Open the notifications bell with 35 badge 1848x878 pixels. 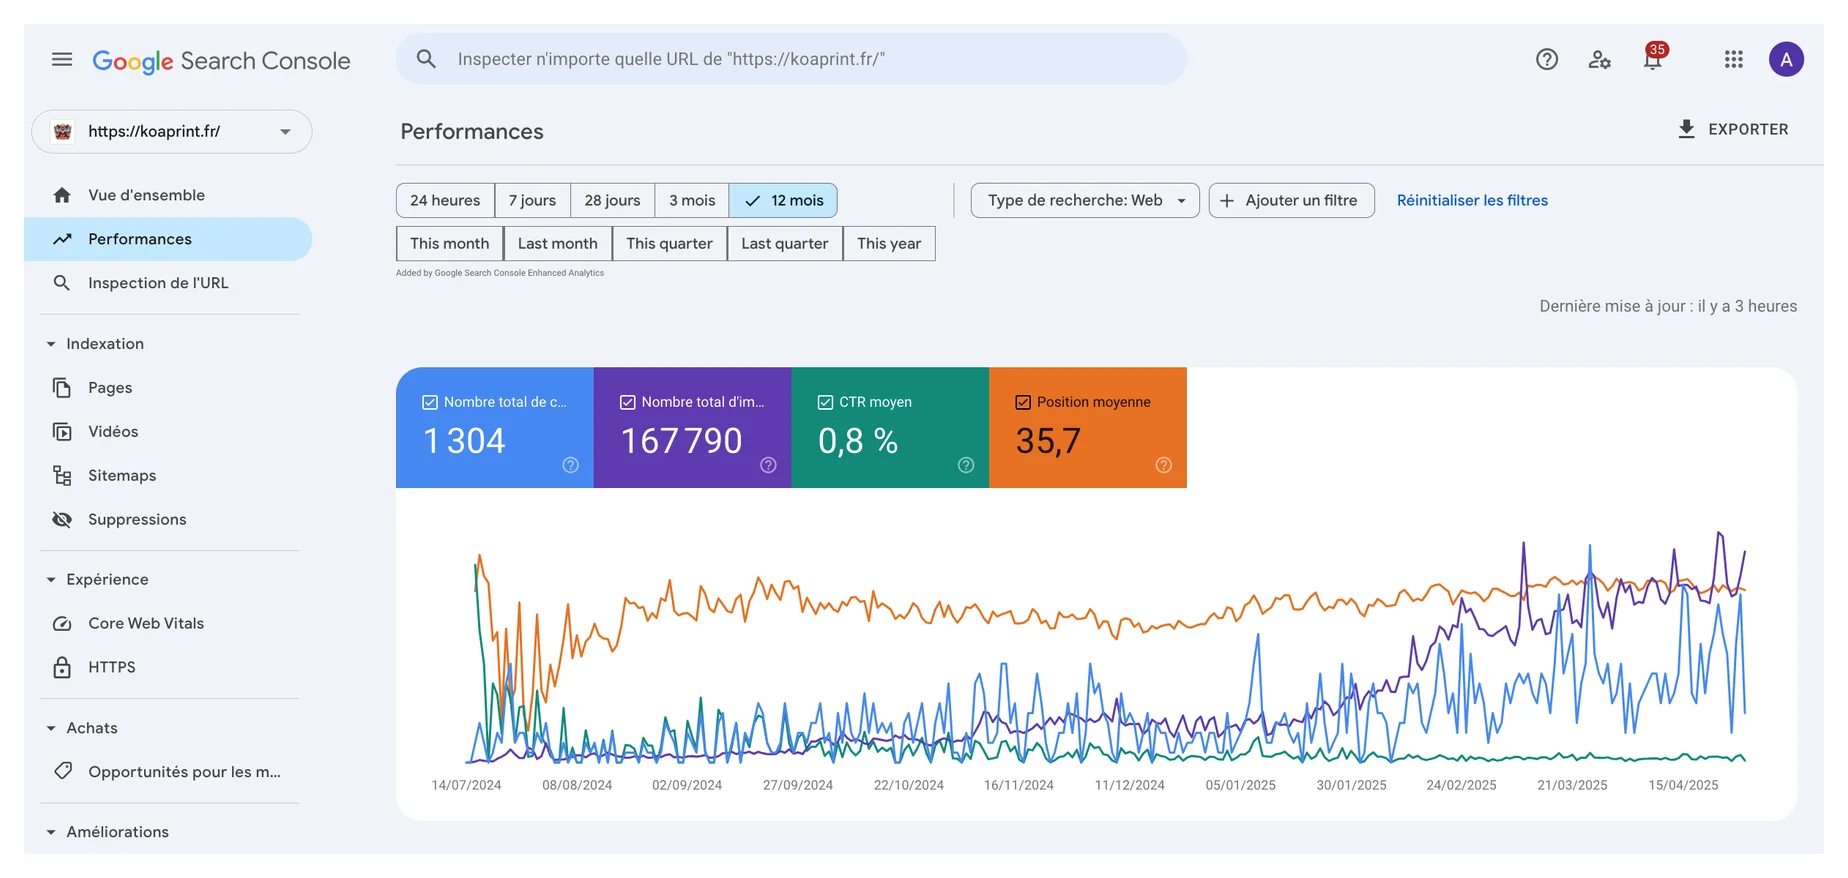point(1655,57)
